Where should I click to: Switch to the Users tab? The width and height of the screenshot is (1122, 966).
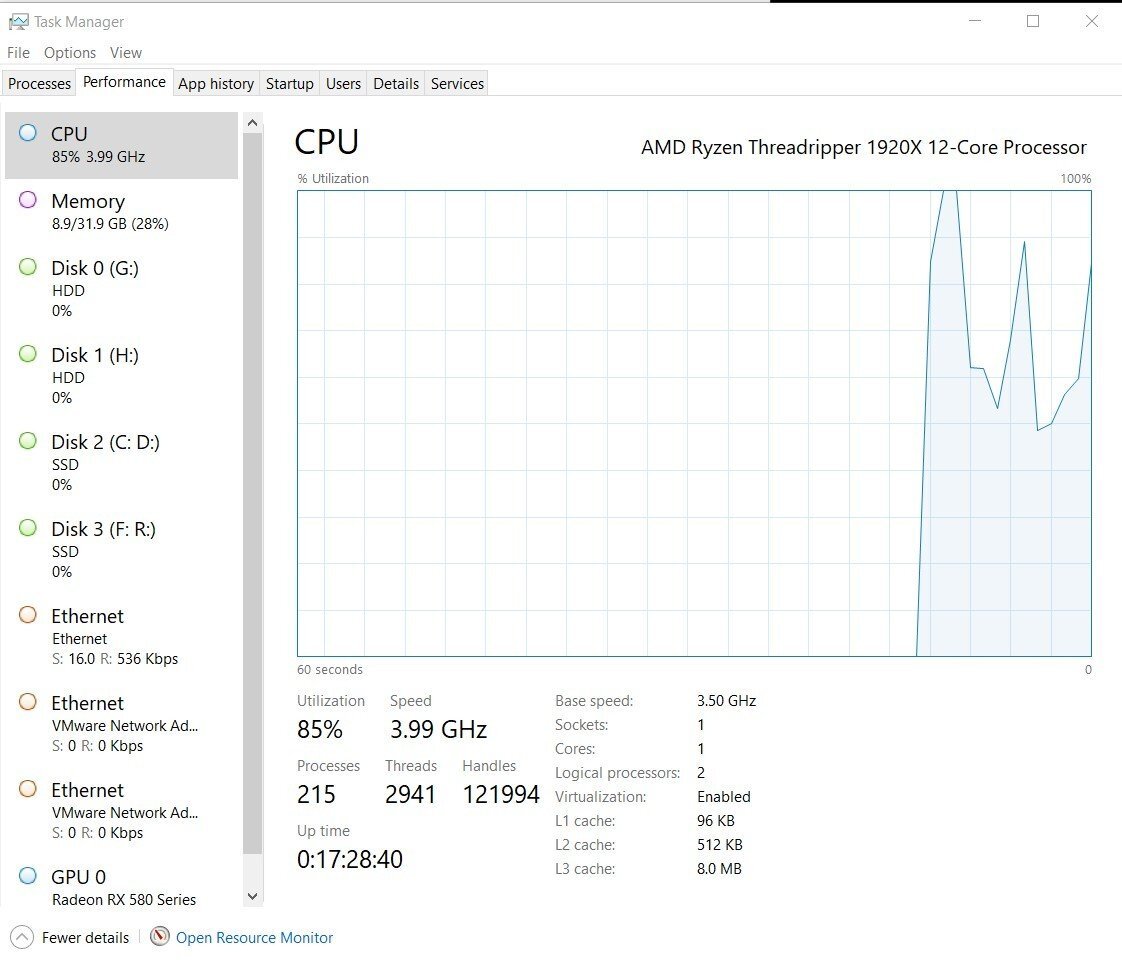[x=343, y=84]
